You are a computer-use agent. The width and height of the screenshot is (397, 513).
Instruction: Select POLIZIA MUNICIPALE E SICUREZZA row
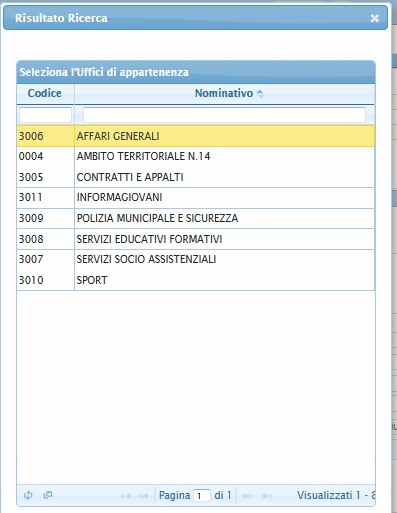[196, 218]
